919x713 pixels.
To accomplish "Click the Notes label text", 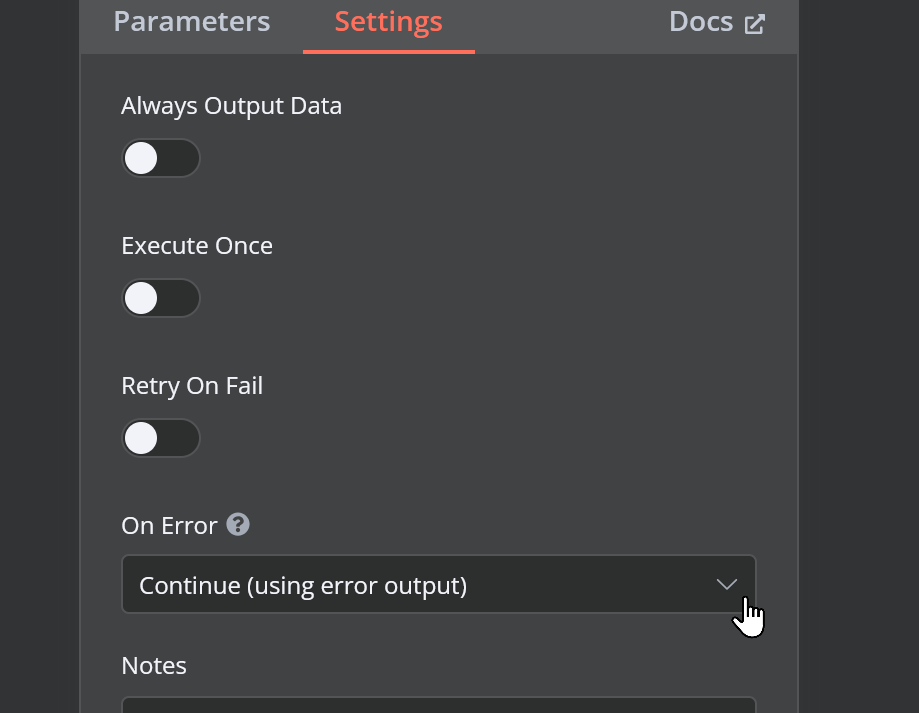I will pos(154,666).
